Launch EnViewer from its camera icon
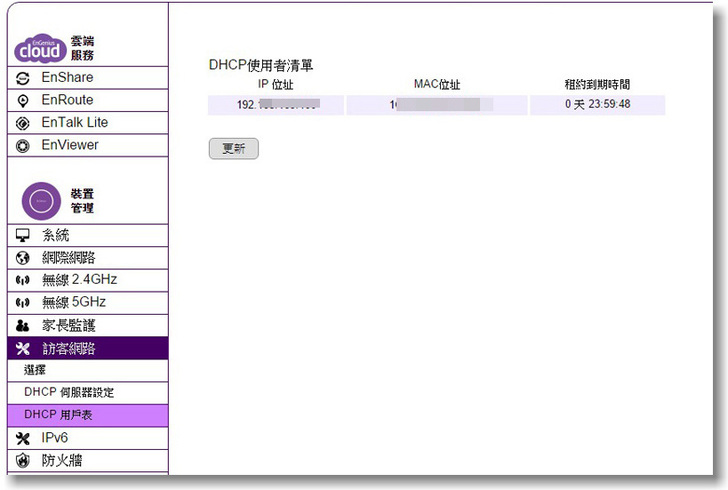Viewport: 728px width, 490px height. [24, 146]
